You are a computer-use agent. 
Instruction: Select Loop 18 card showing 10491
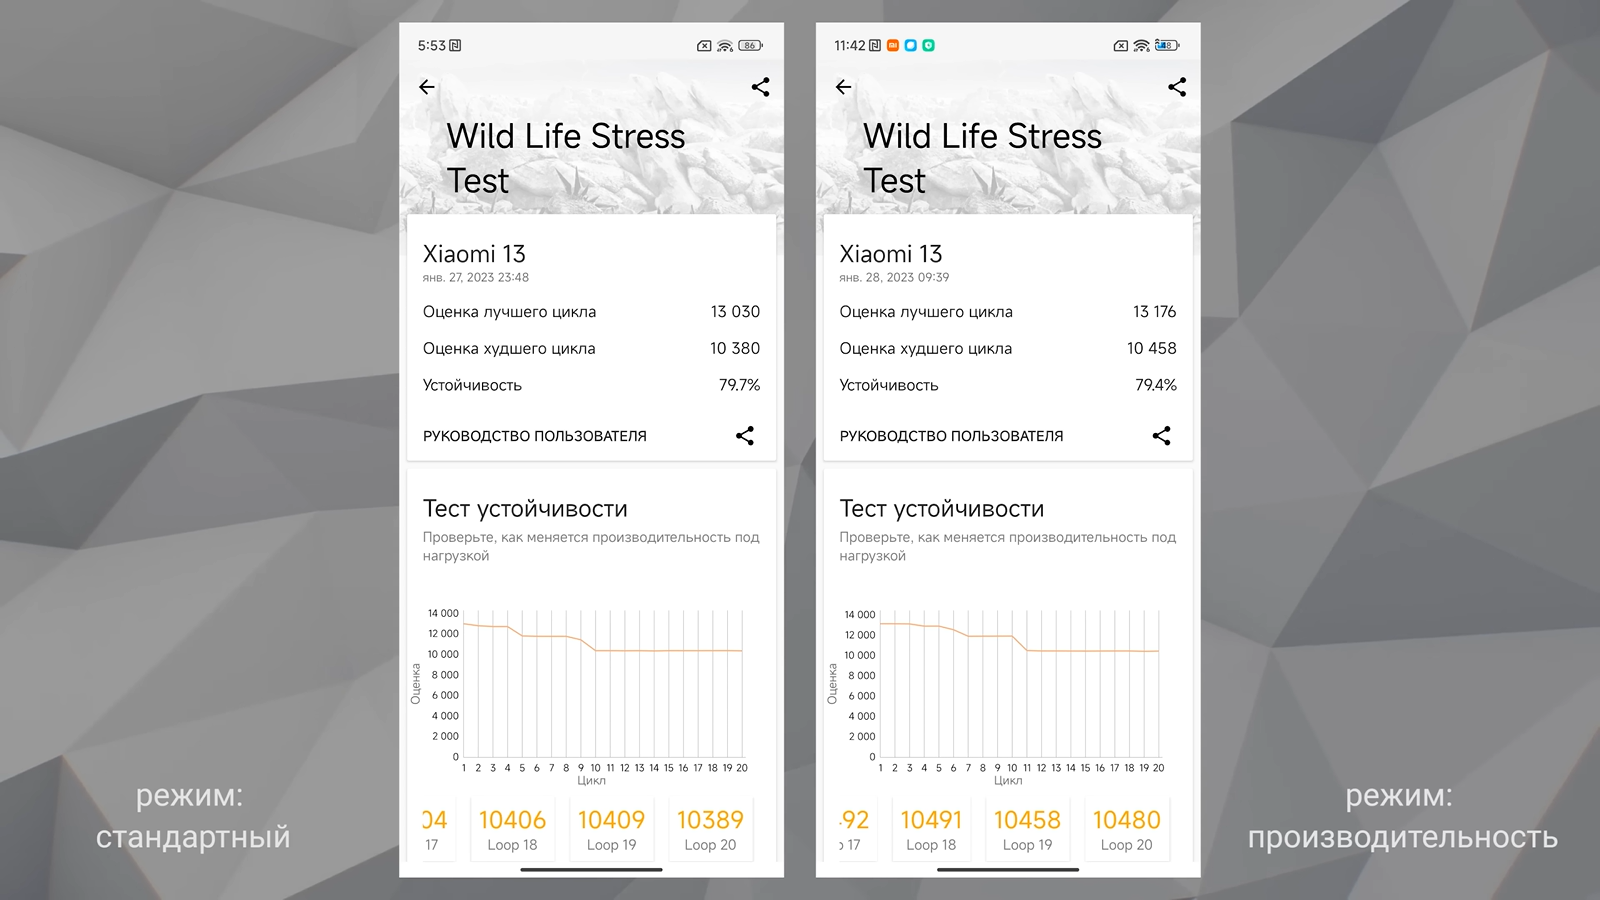tap(931, 829)
